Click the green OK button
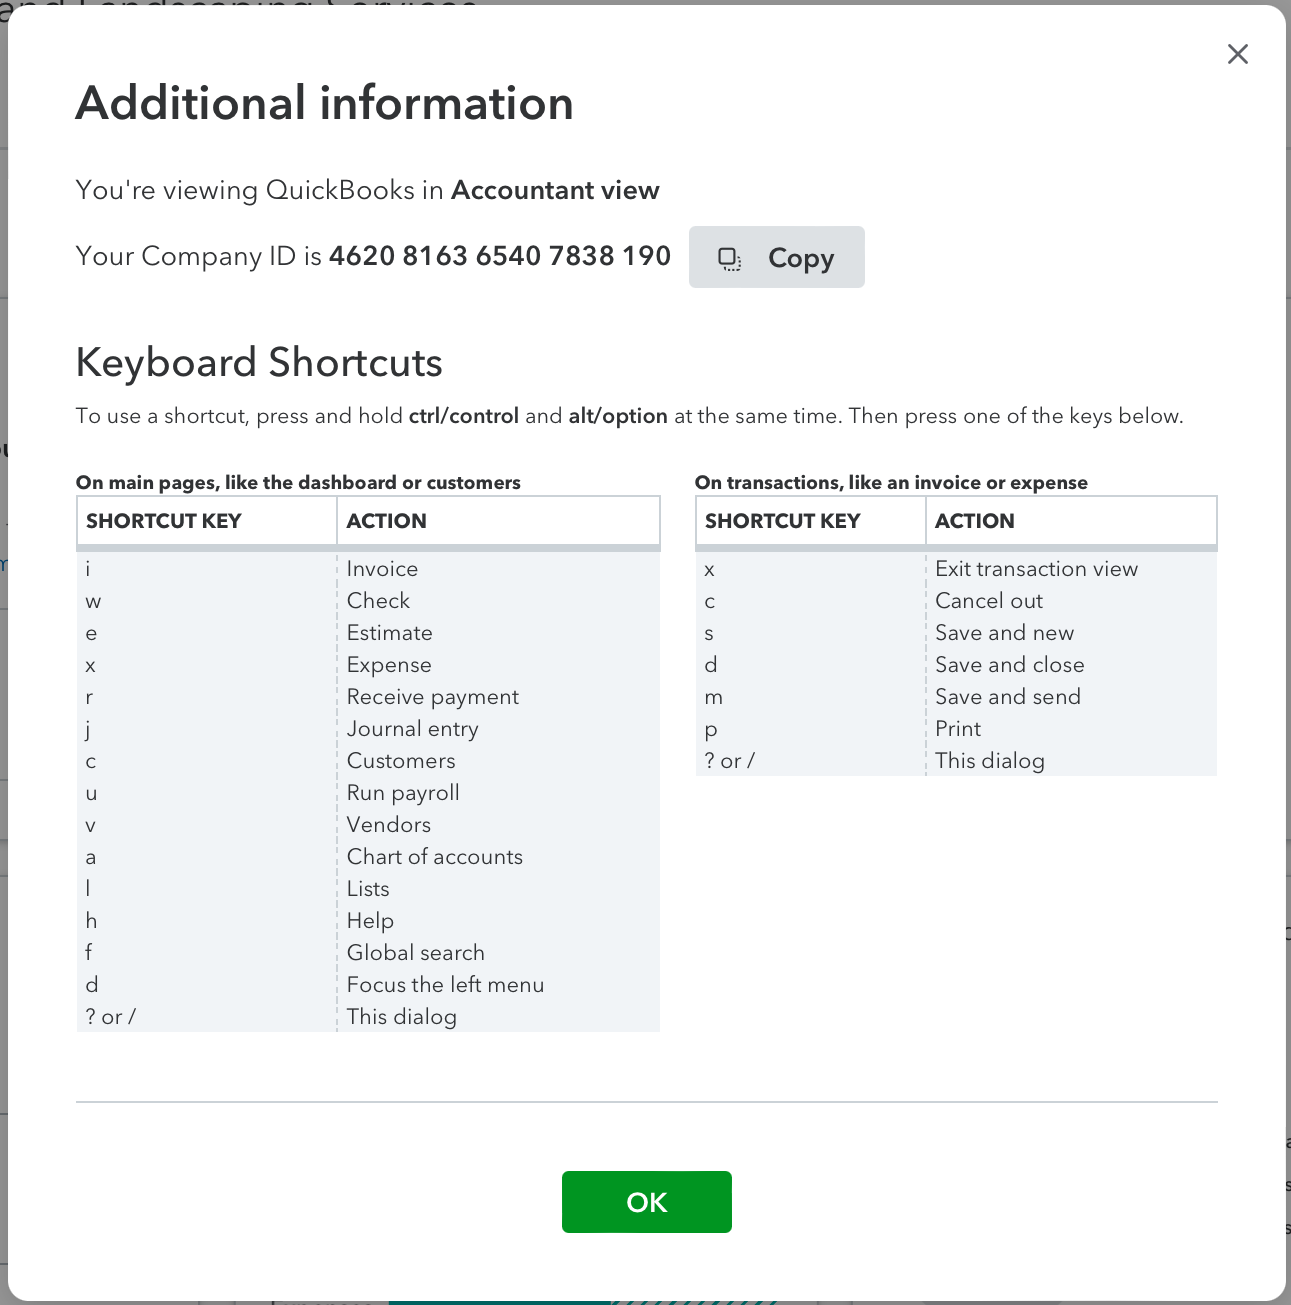 pyautogui.click(x=646, y=1202)
